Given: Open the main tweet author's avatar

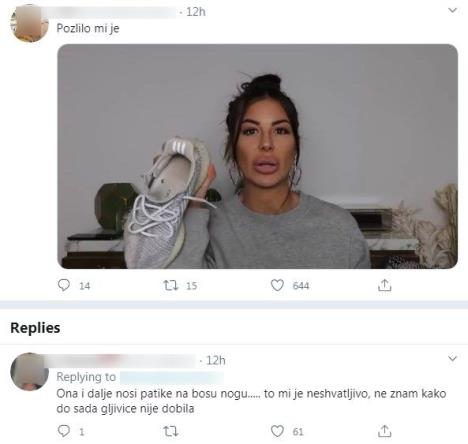Looking at the screenshot, I should click(30, 23).
